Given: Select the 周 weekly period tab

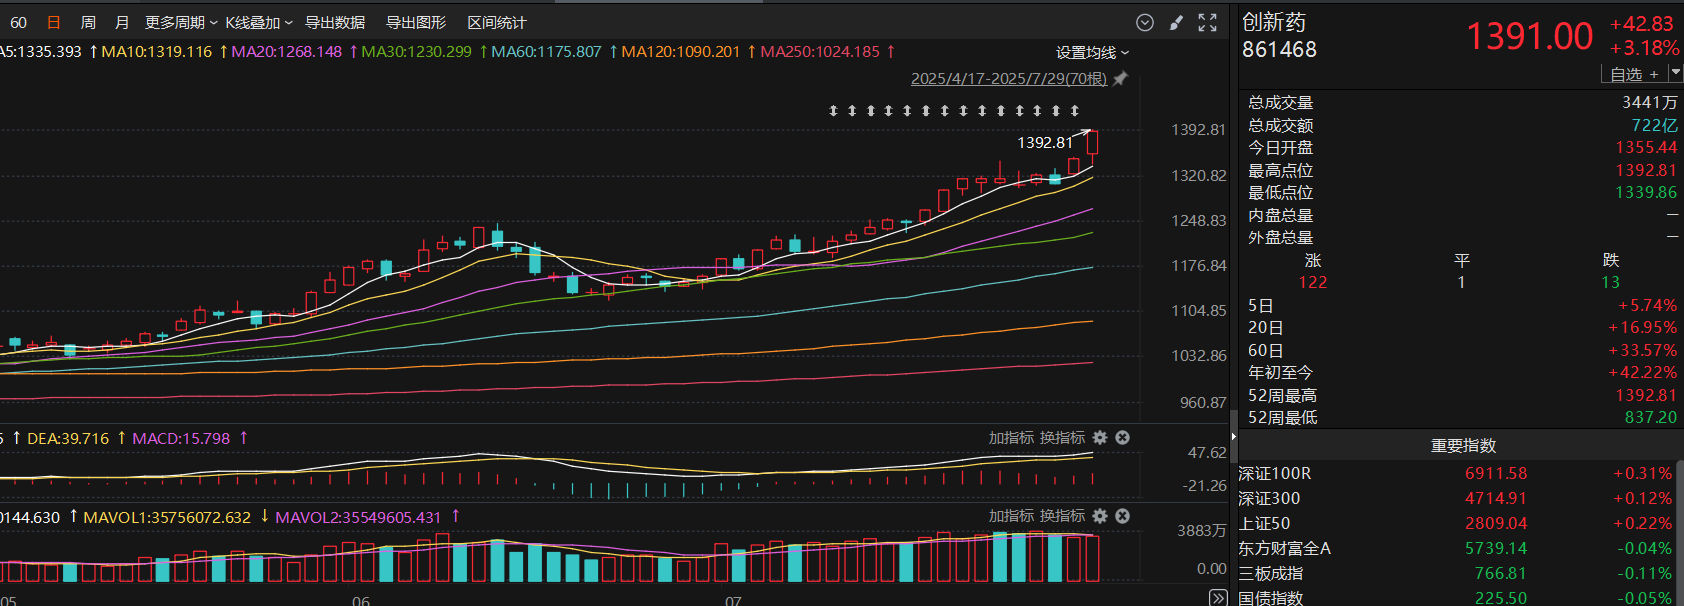Looking at the screenshot, I should (x=88, y=22).
